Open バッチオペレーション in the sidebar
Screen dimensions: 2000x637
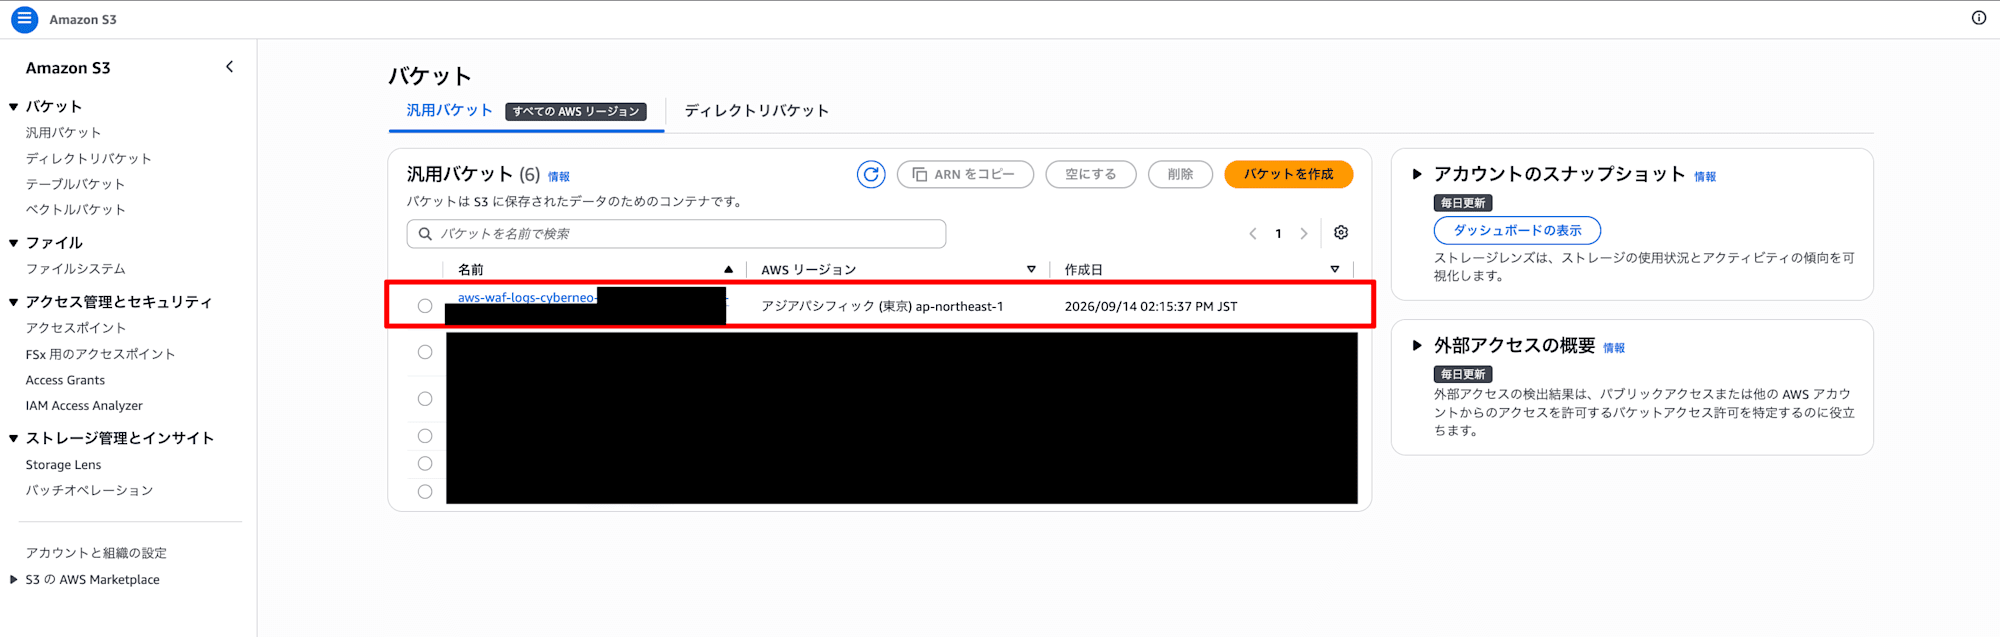click(89, 490)
